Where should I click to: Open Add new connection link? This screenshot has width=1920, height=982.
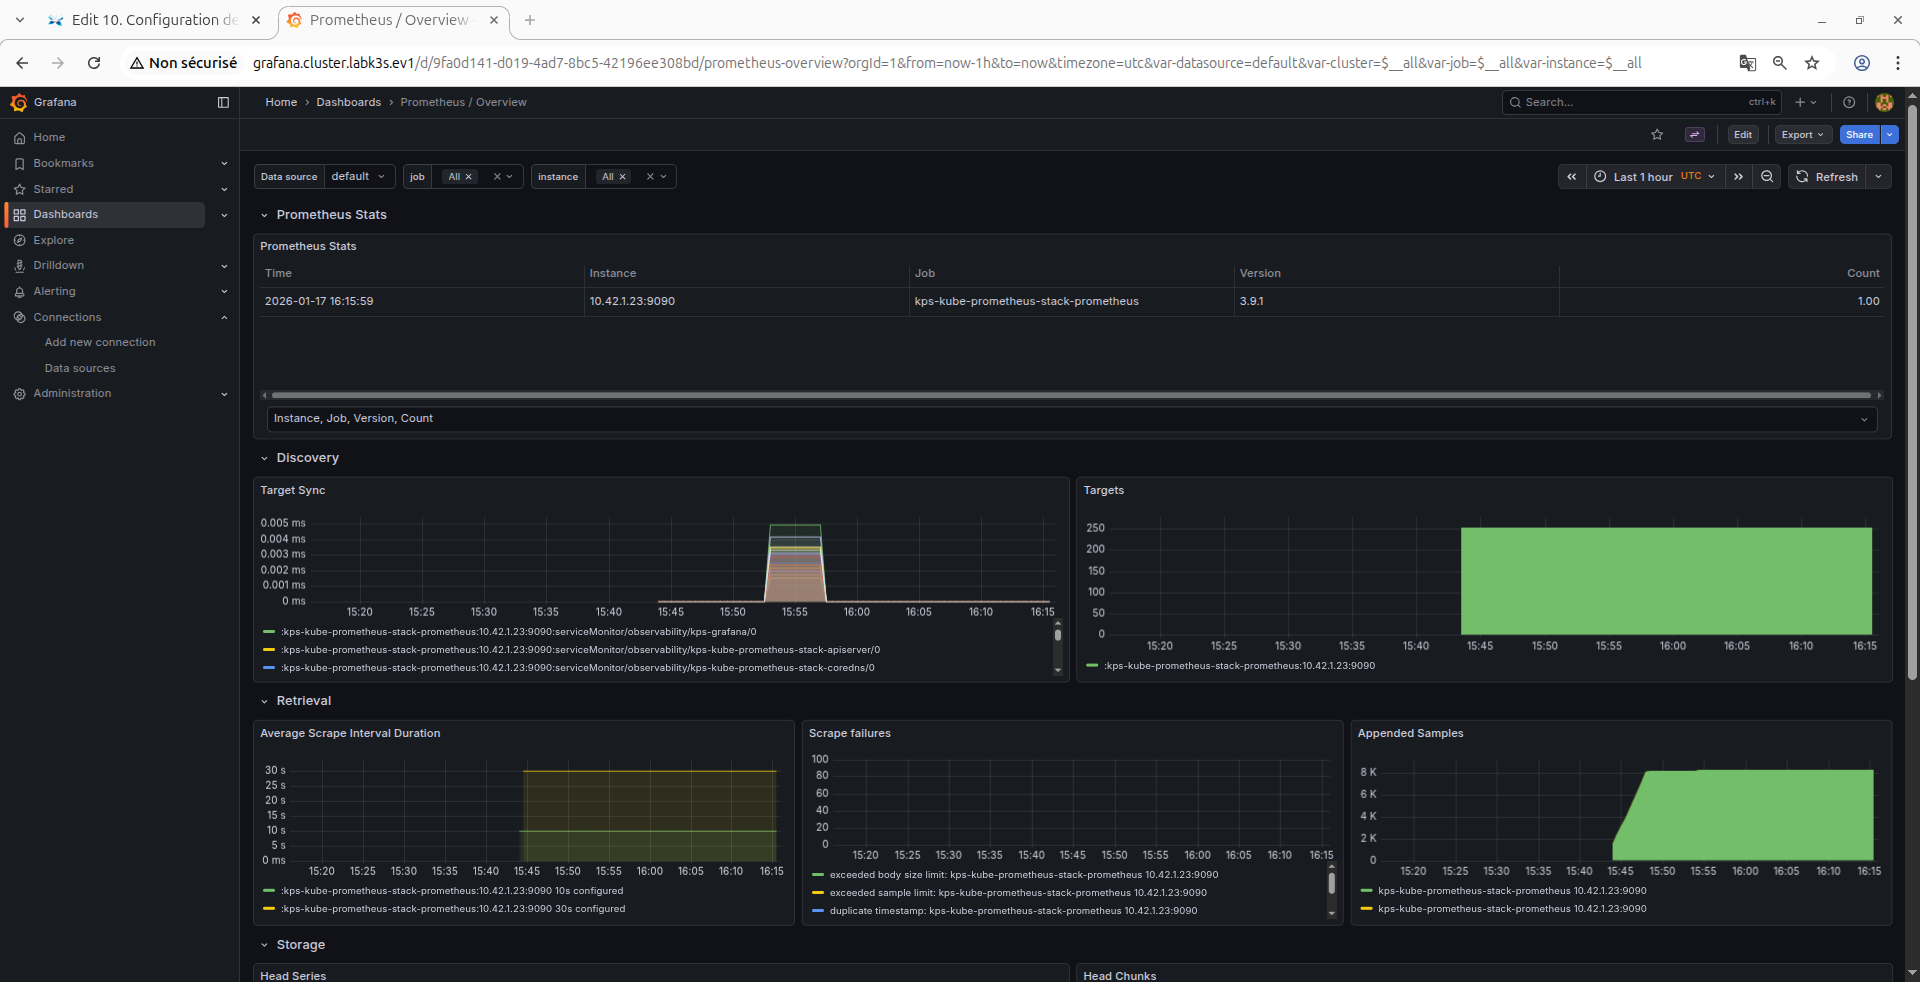click(x=100, y=342)
